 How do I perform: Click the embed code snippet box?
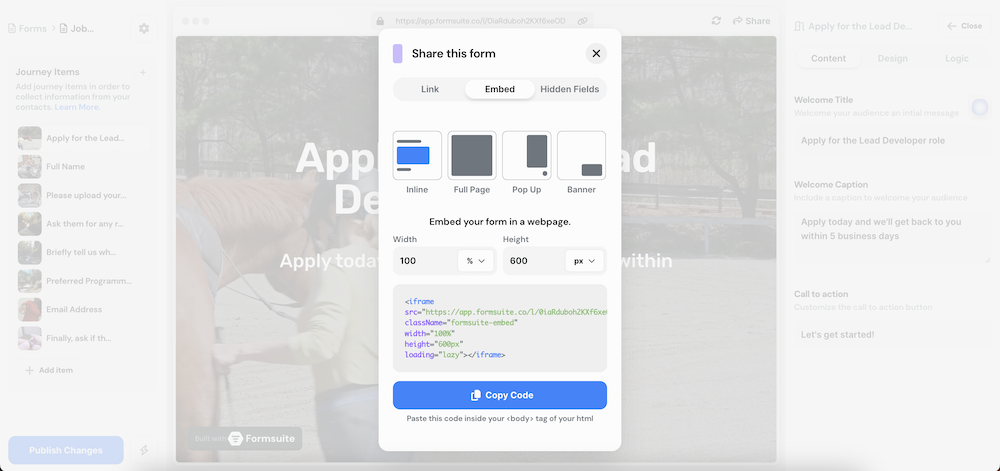tap(500, 328)
